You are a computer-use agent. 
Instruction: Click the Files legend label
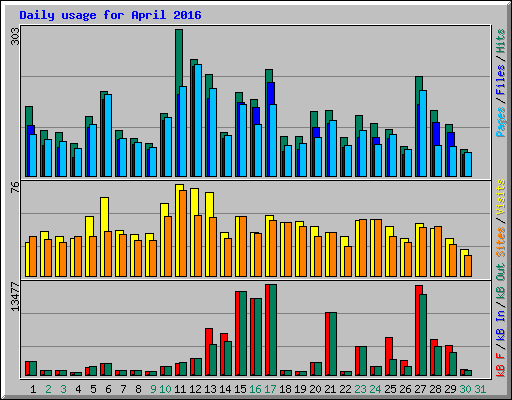pyautogui.click(x=500, y=80)
